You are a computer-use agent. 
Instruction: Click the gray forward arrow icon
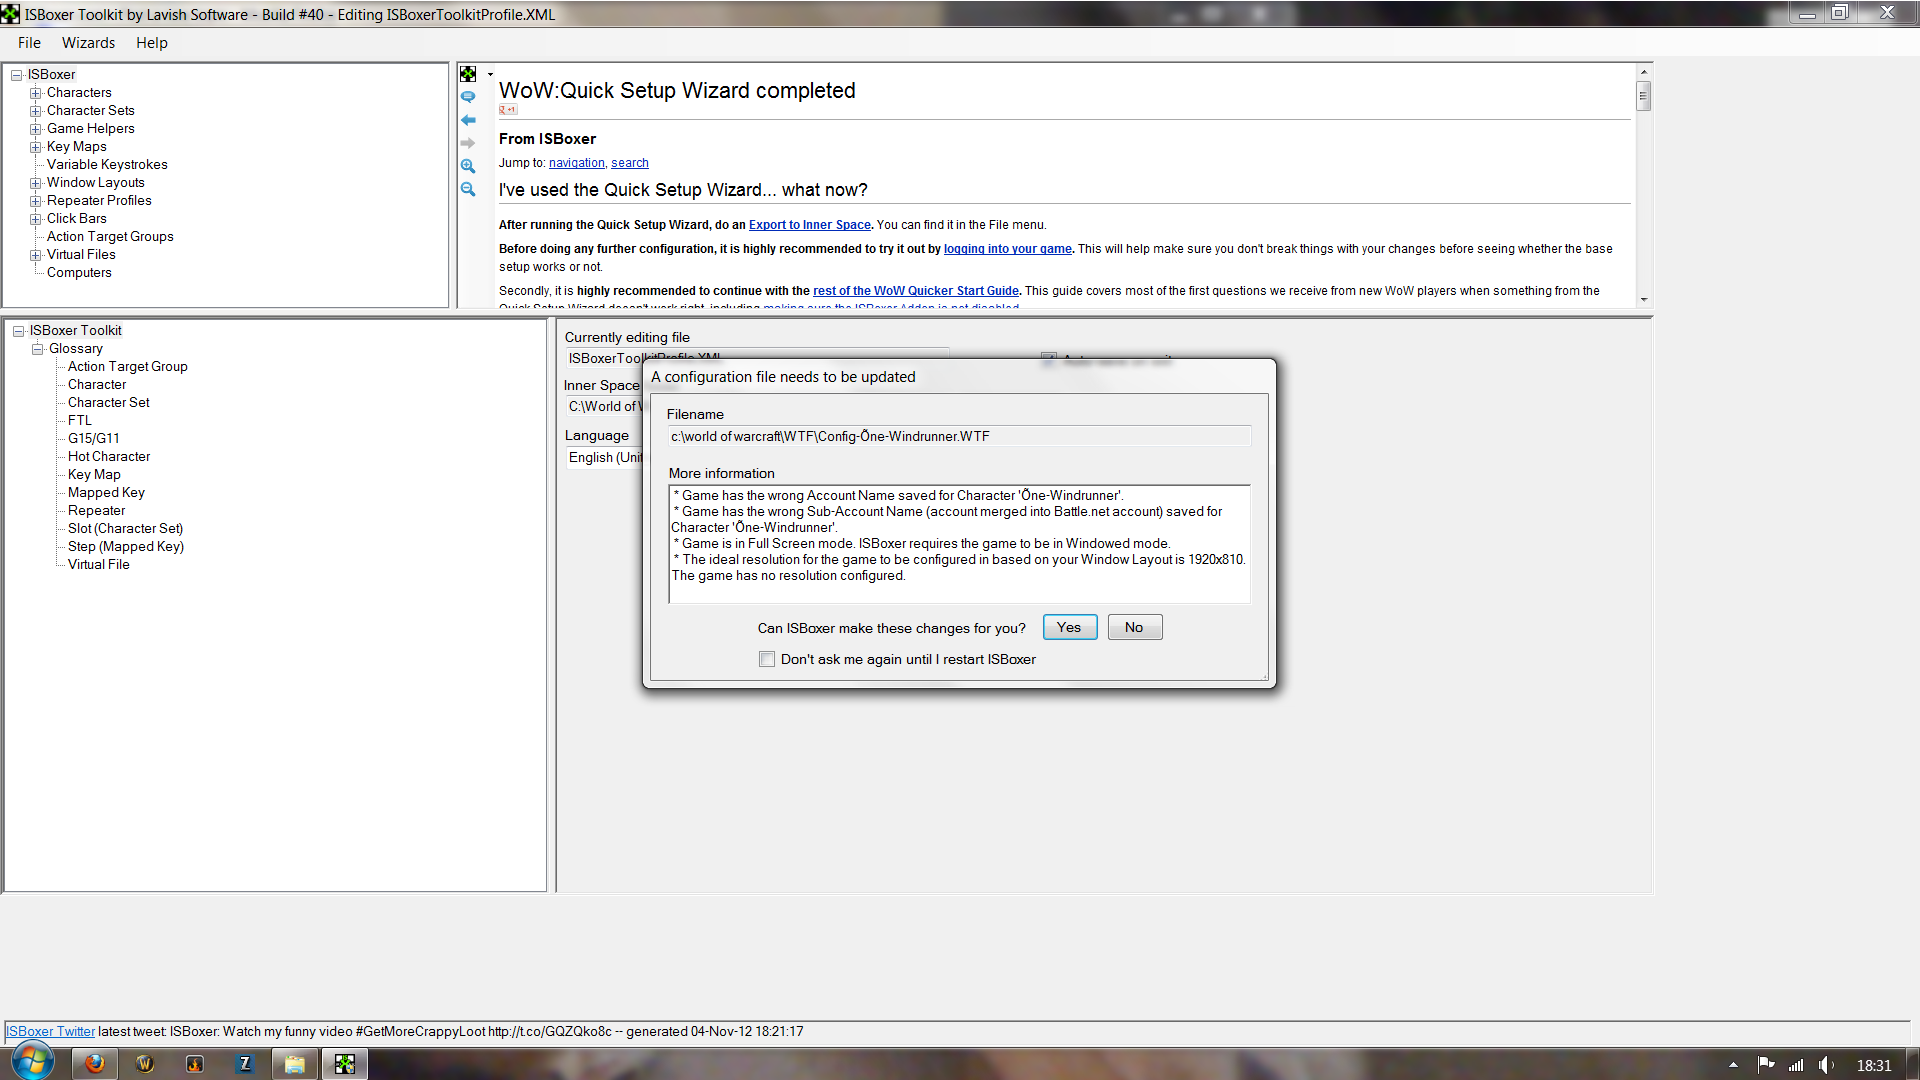pyautogui.click(x=468, y=143)
